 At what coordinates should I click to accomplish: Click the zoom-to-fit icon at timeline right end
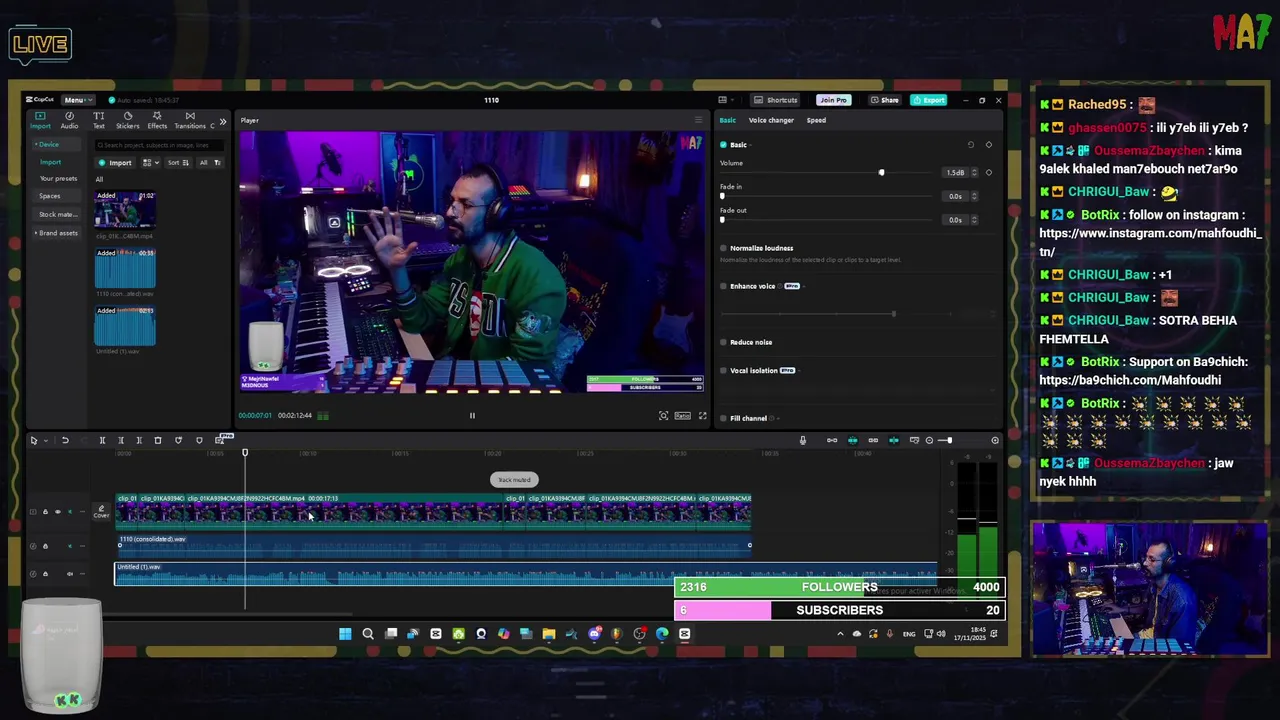[994, 440]
